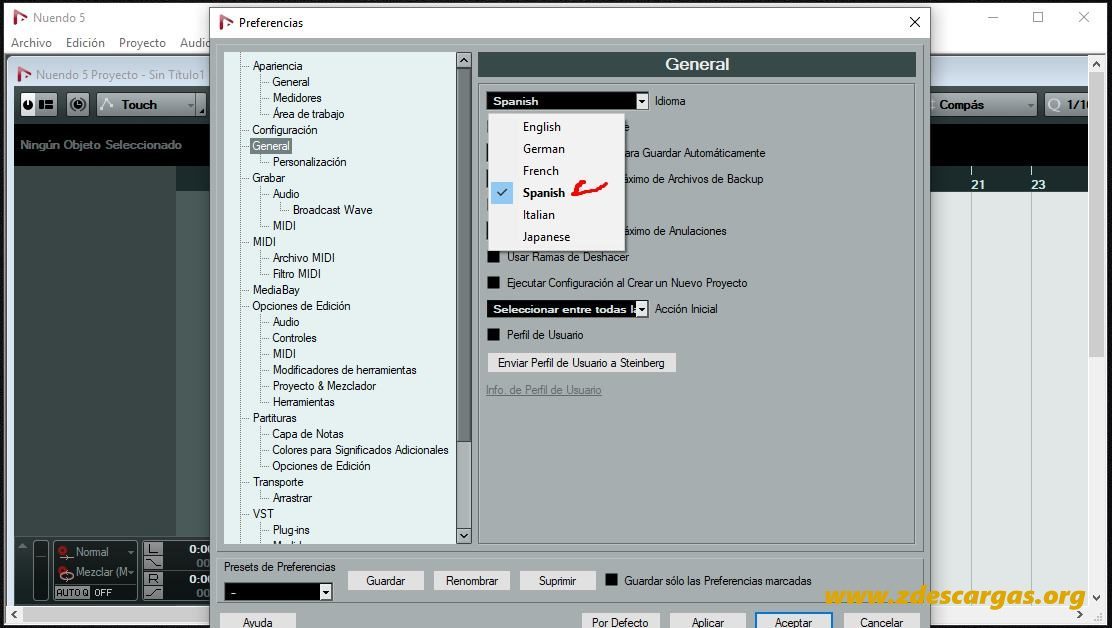Viewport: 1112px width, 628px height.
Task: Click the Preferencias dialog title logo
Action: 226,23
